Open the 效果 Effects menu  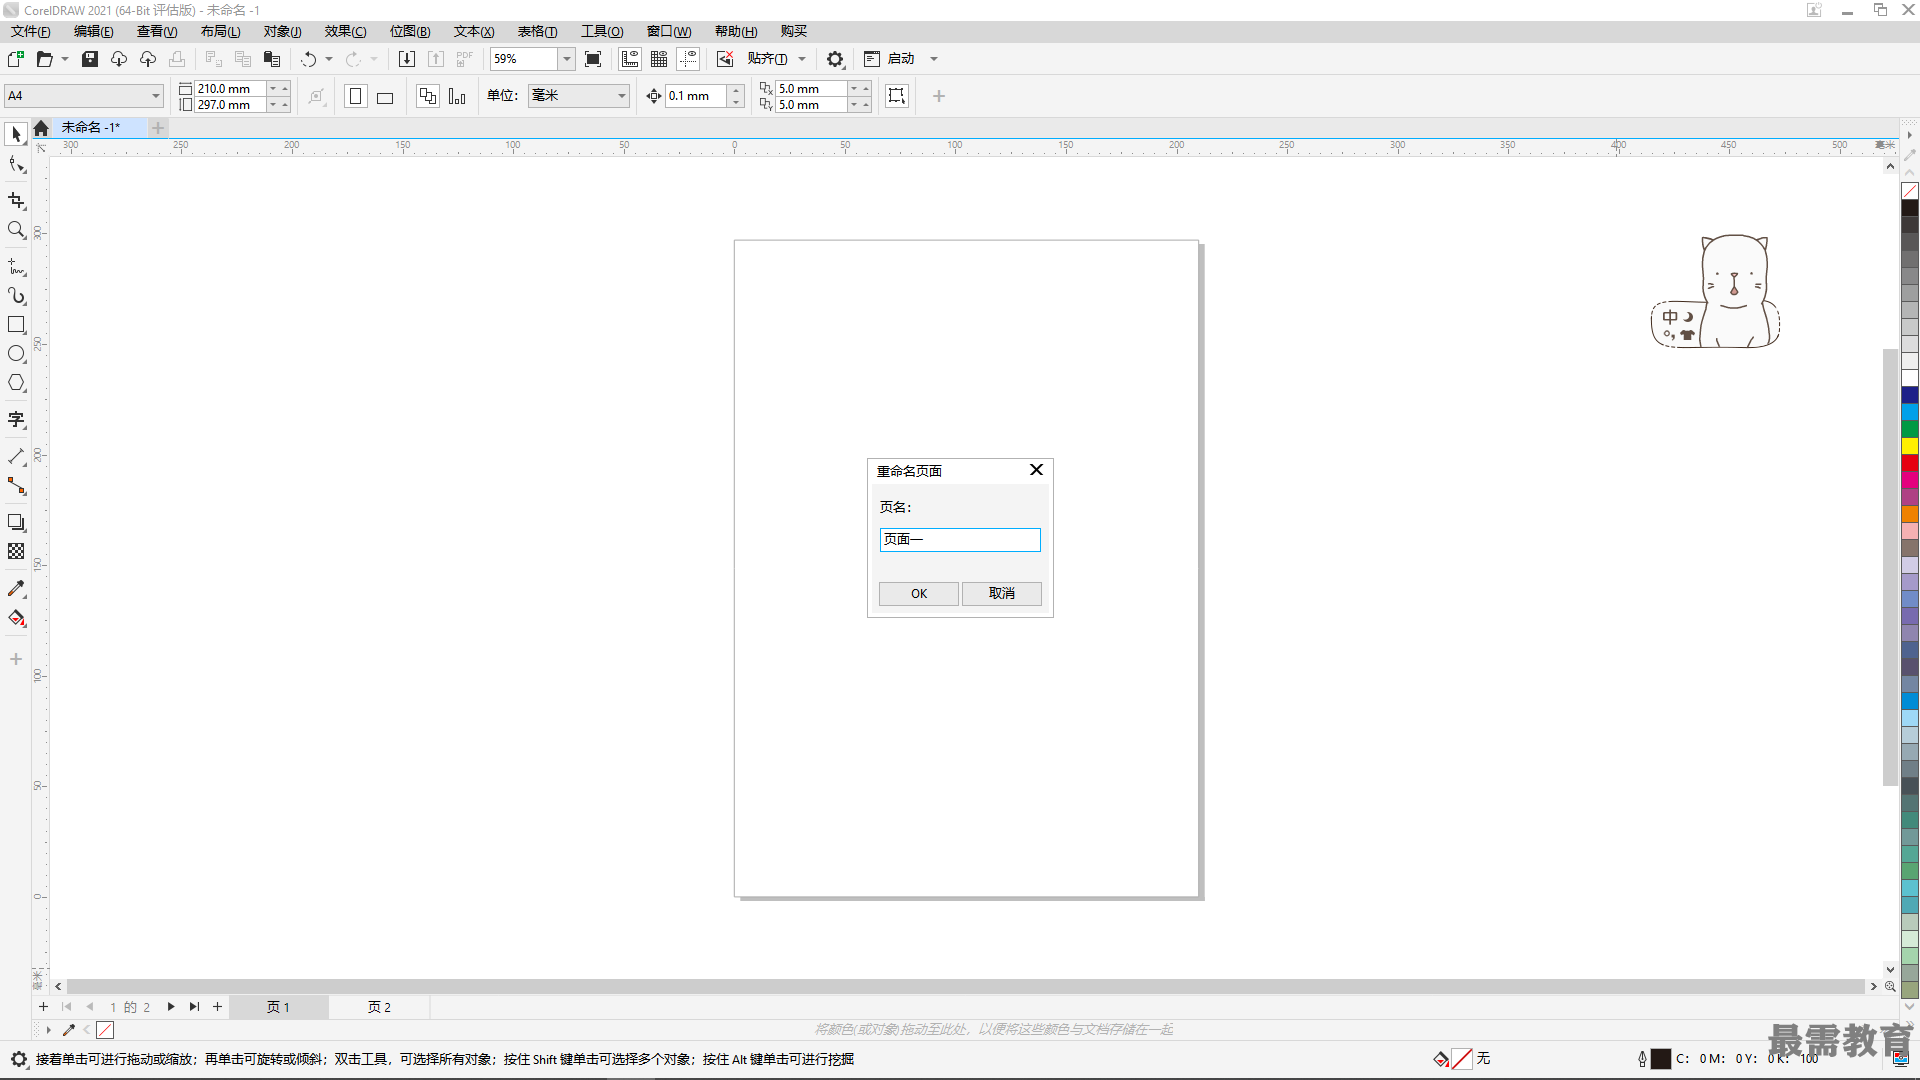(x=345, y=32)
